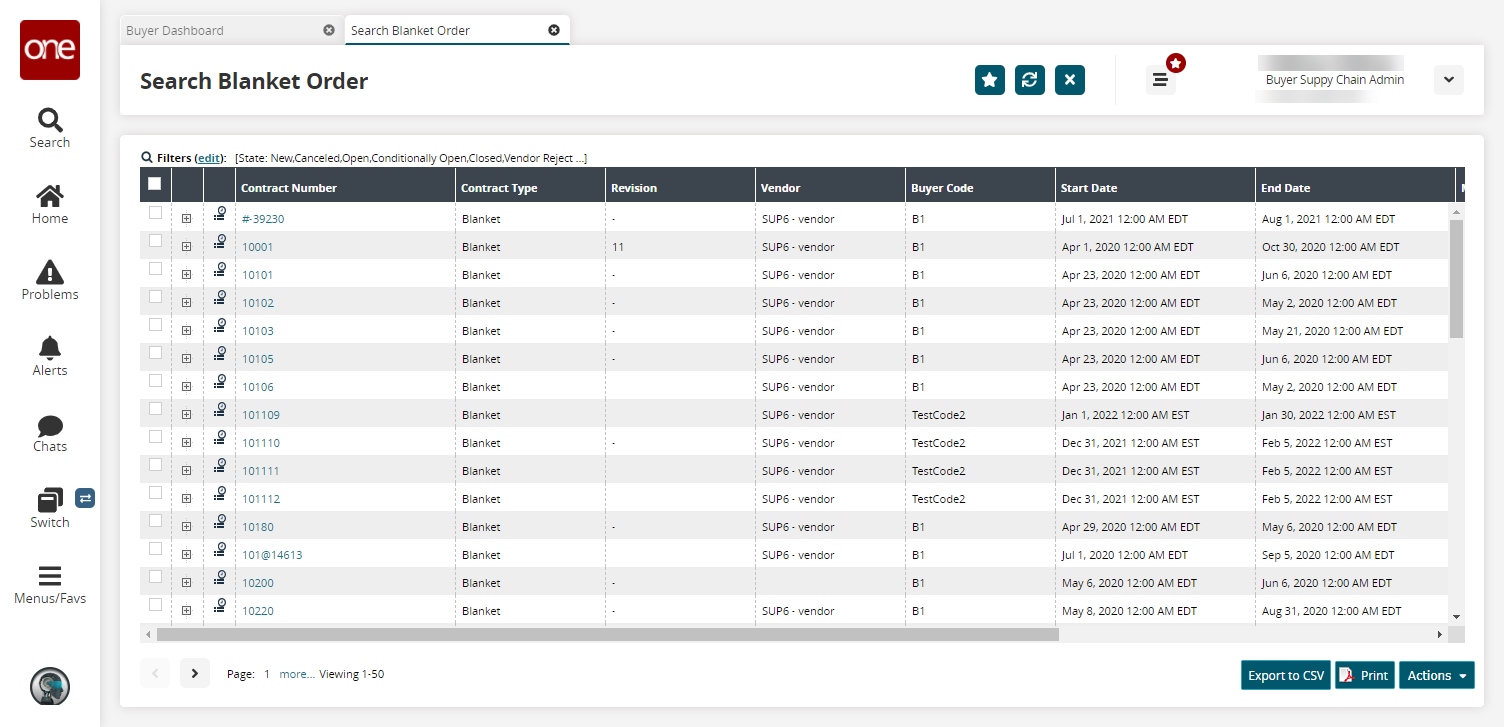Check the checkbox for contract 10001
The image size is (1504, 727).
[155, 241]
